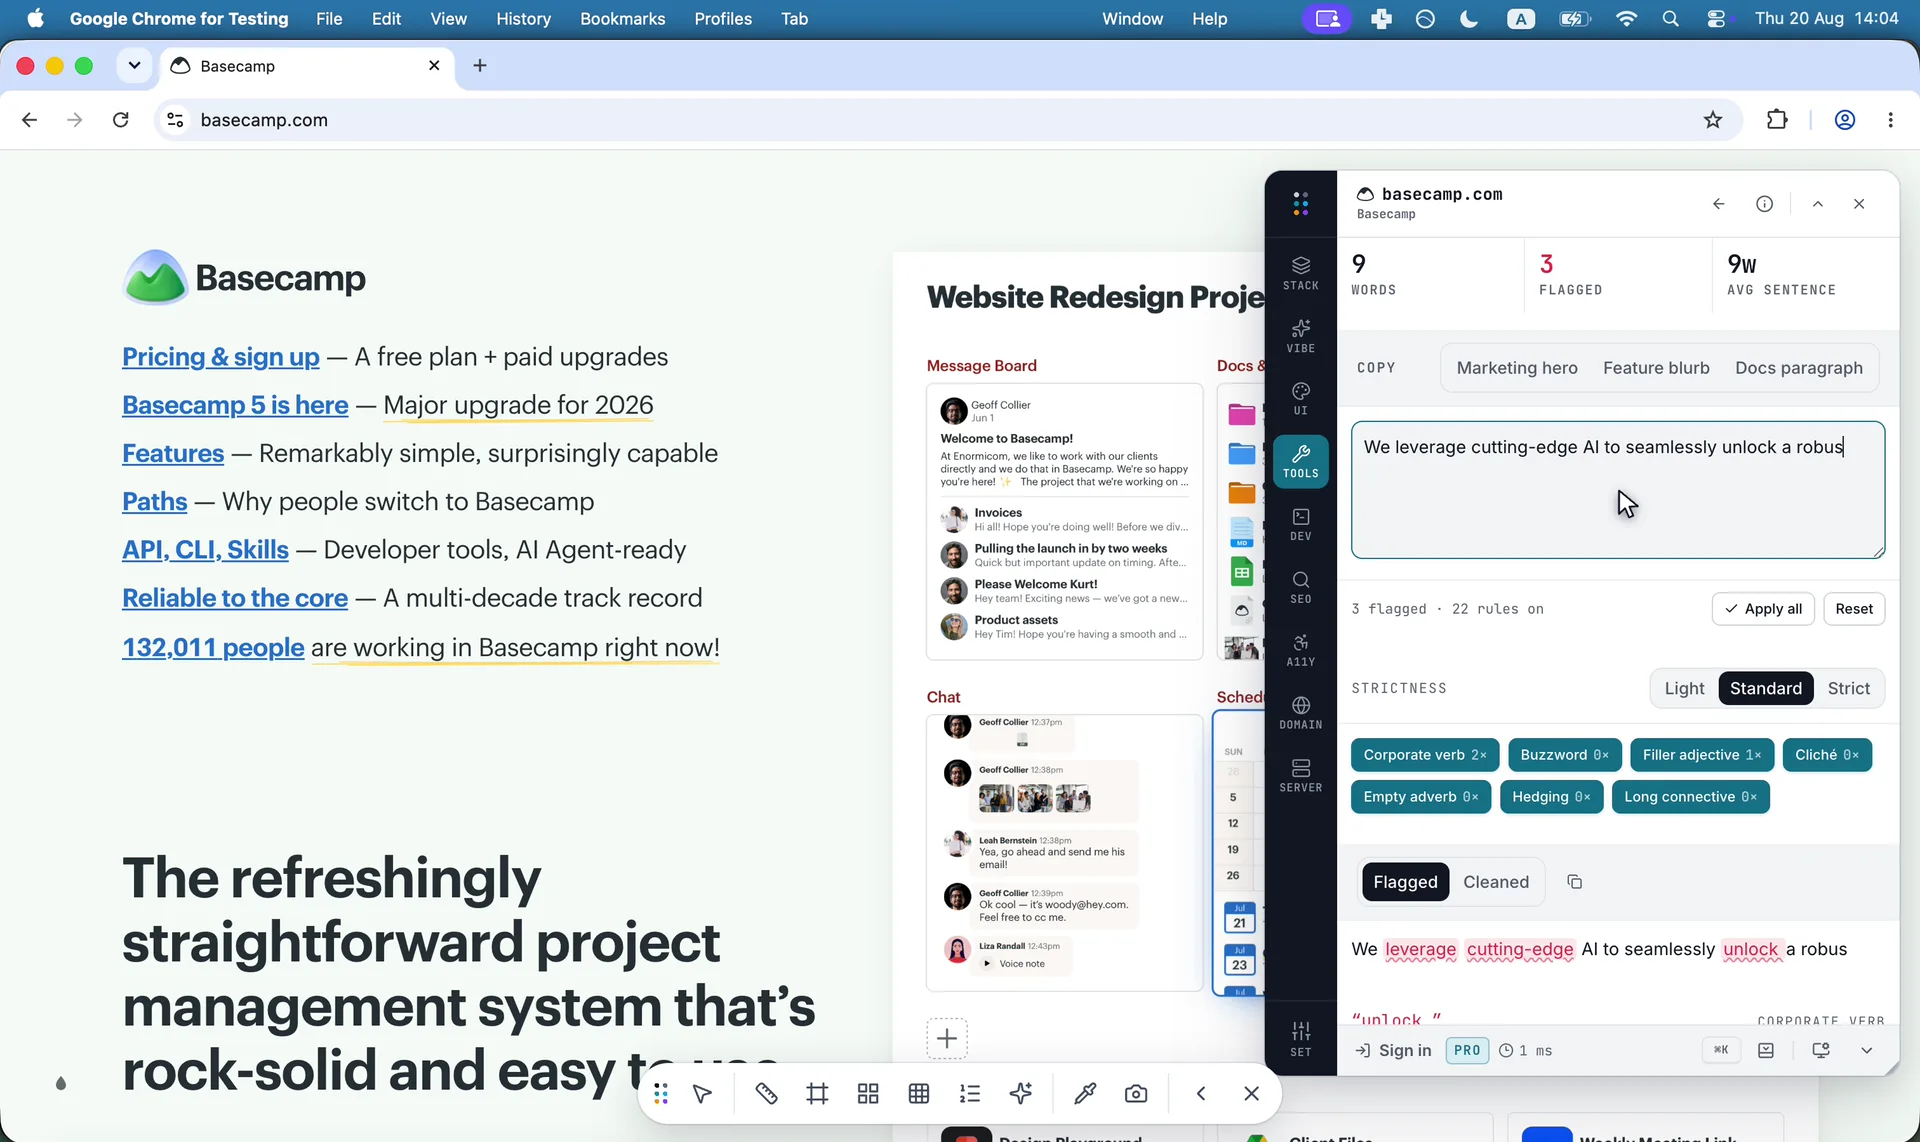The width and height of the screenshot is (1920, 1142).
Task: Set strictness to Standard
Action: point(1766,688)
